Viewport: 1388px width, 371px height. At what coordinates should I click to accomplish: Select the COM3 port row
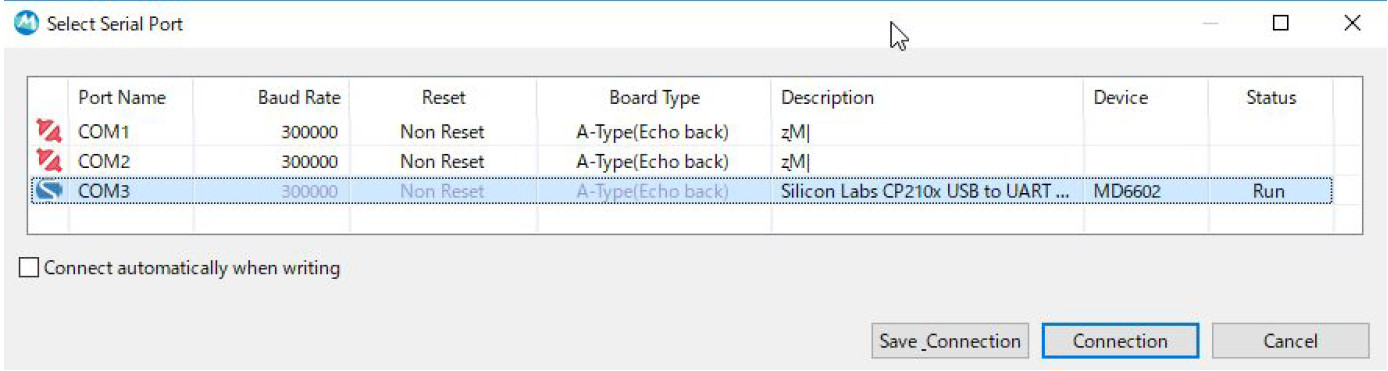pos(682,191)
